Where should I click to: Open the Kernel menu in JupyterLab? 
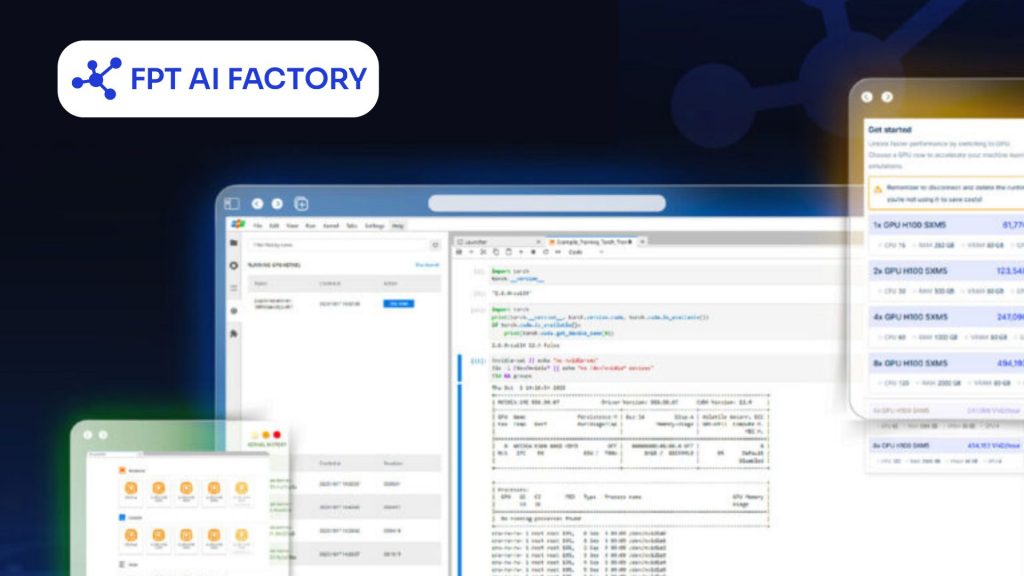(330, 224)
